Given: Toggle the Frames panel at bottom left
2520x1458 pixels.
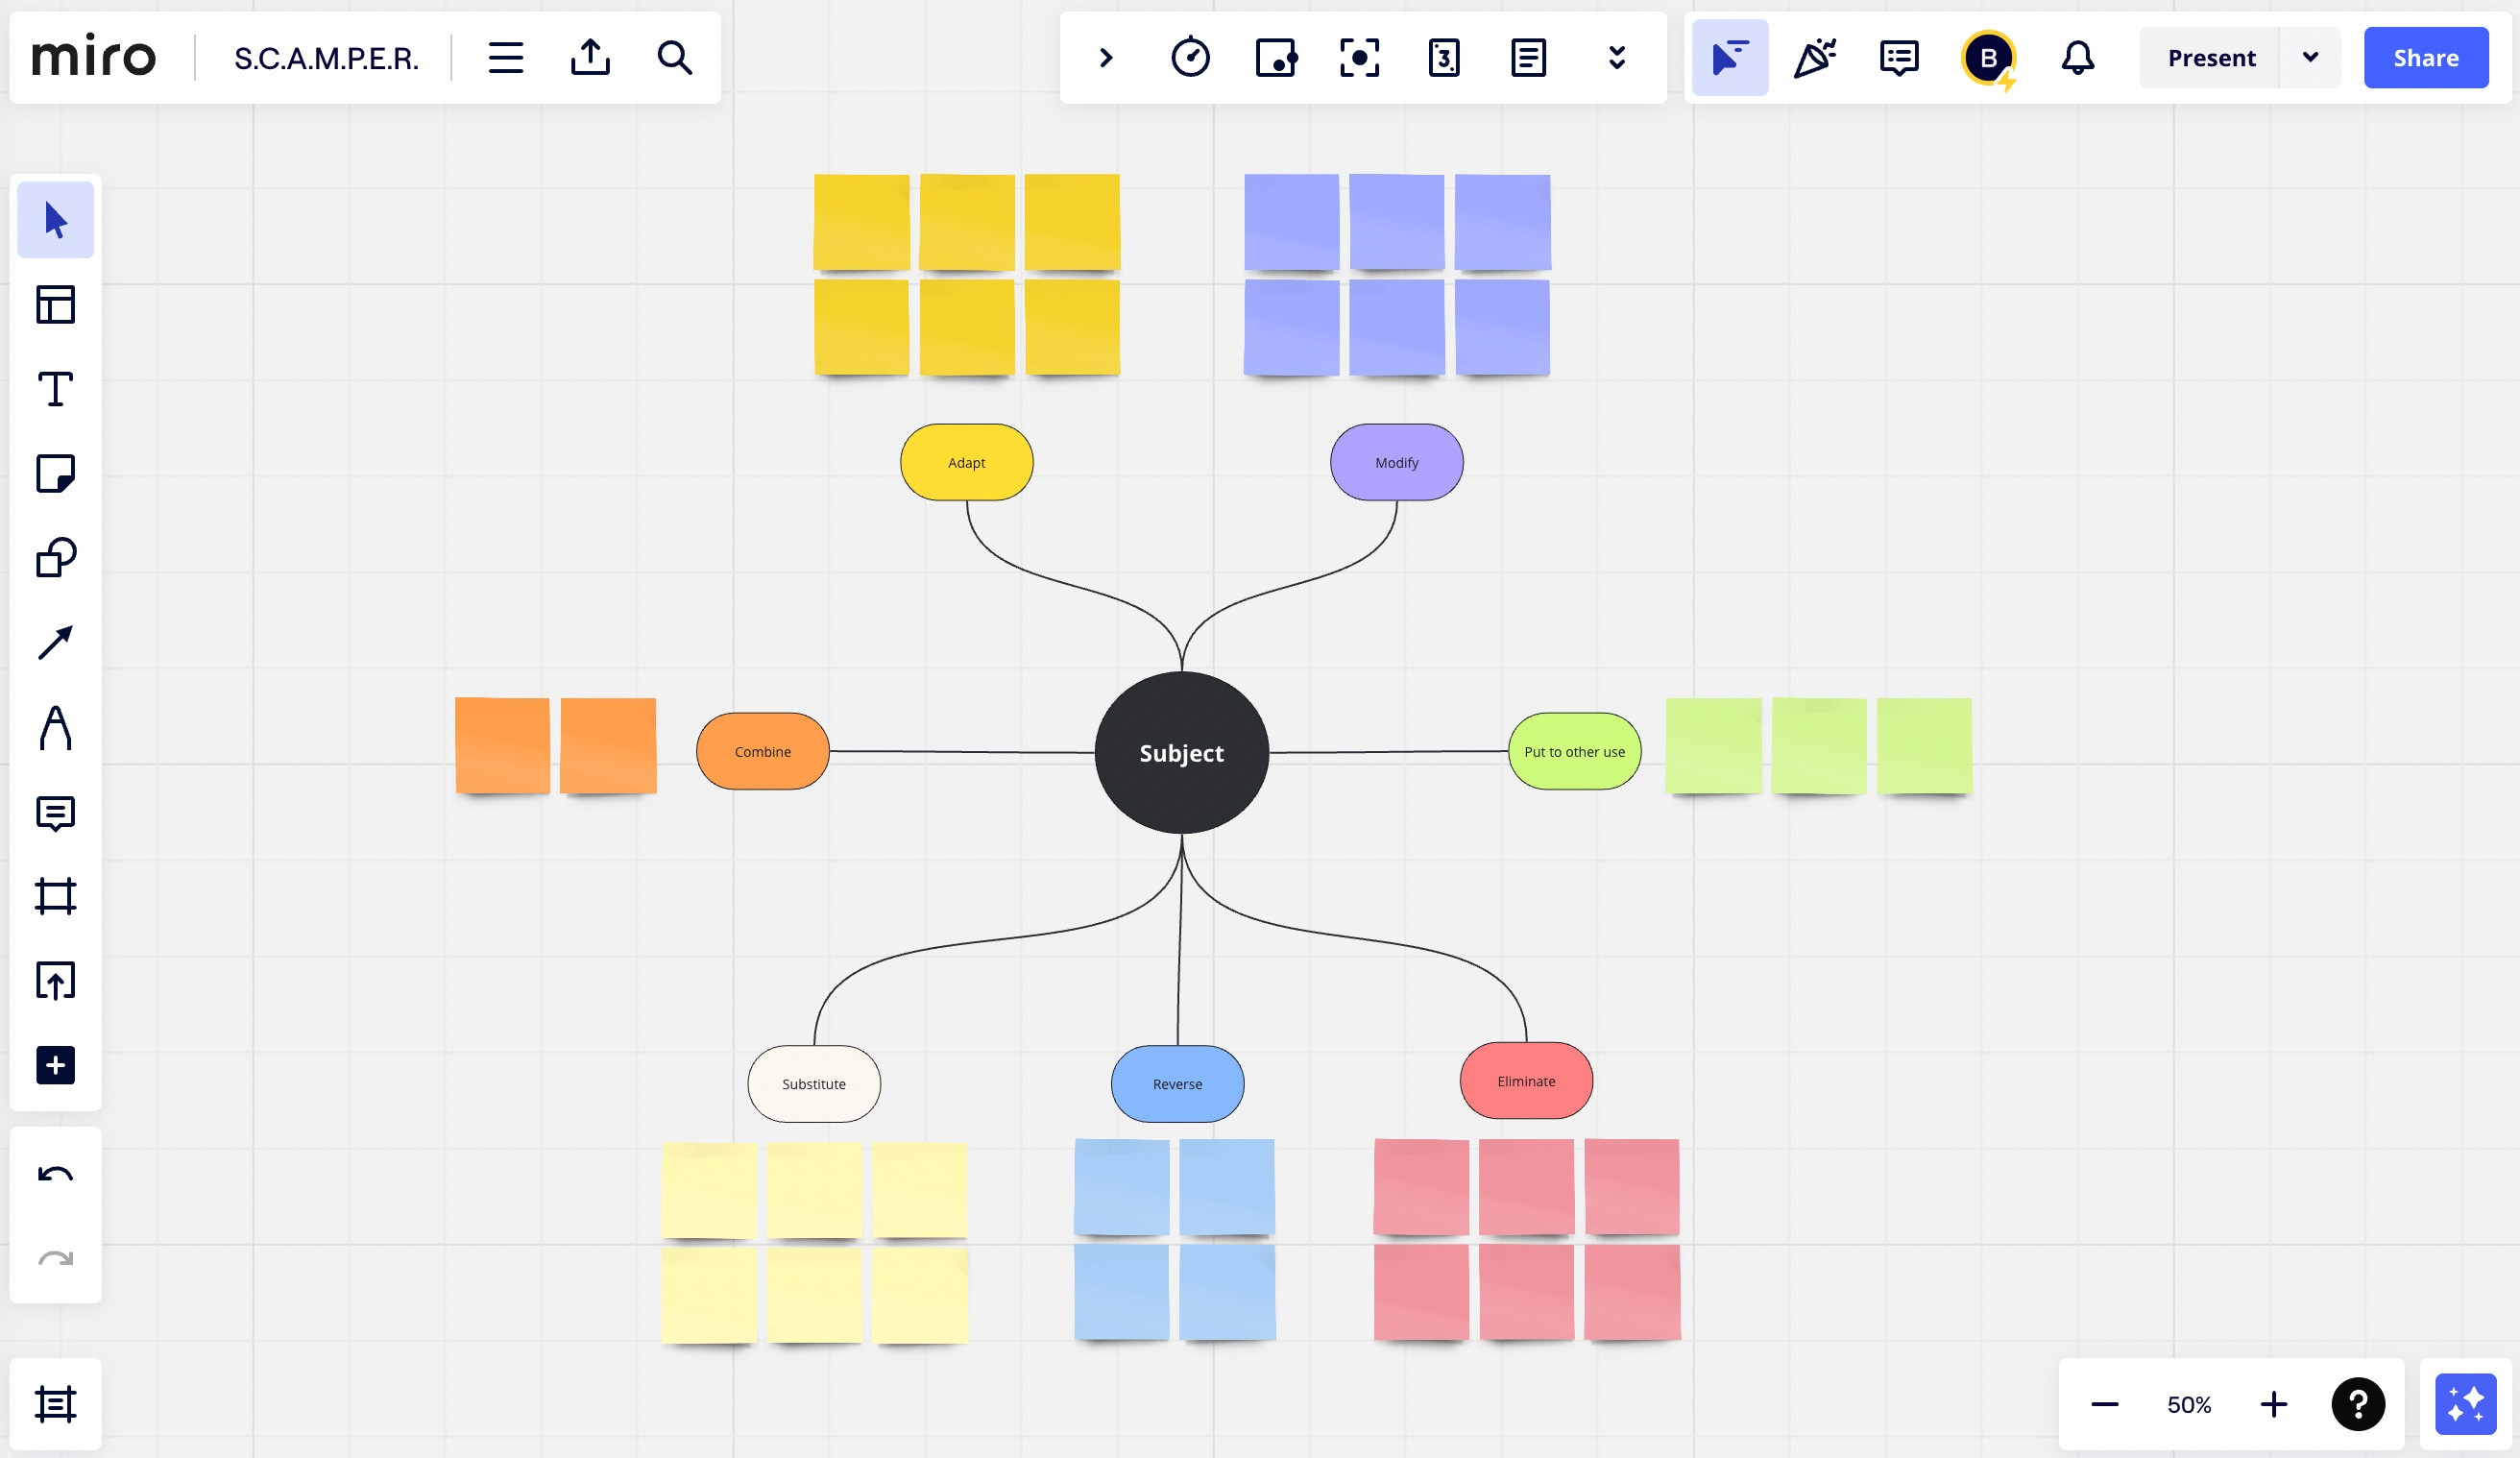Looking at the screenshot, I should tap(55, 1404).
